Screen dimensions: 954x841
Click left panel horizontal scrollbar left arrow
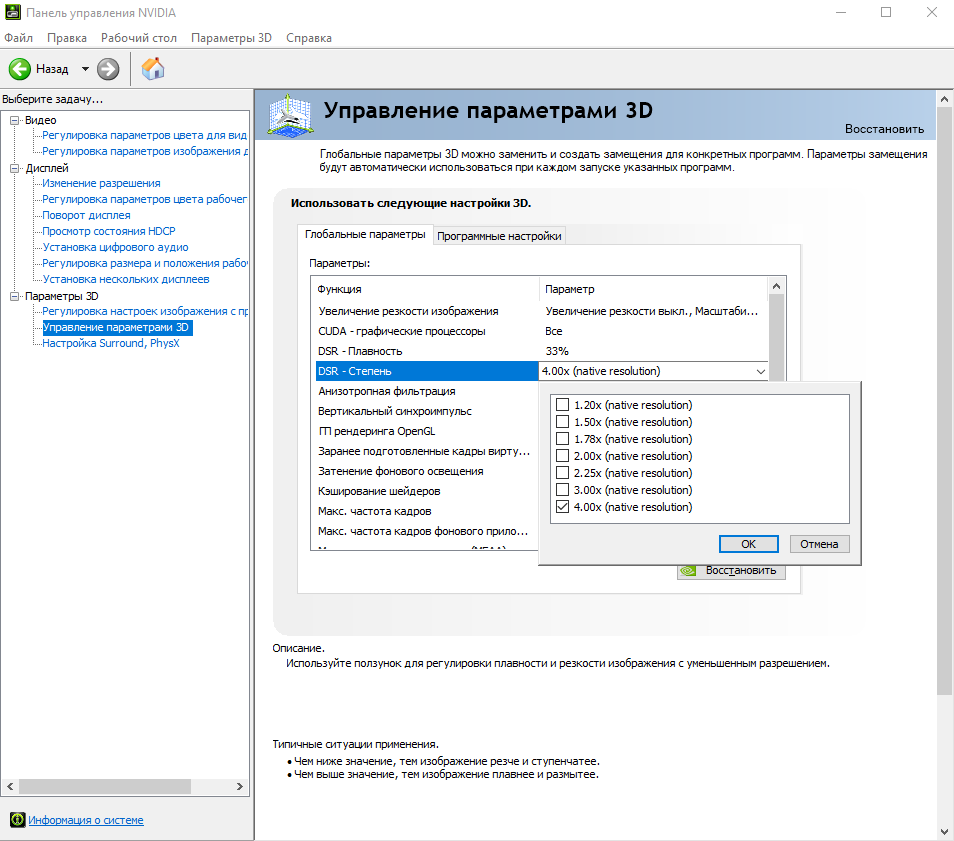(x=10, y=786)
